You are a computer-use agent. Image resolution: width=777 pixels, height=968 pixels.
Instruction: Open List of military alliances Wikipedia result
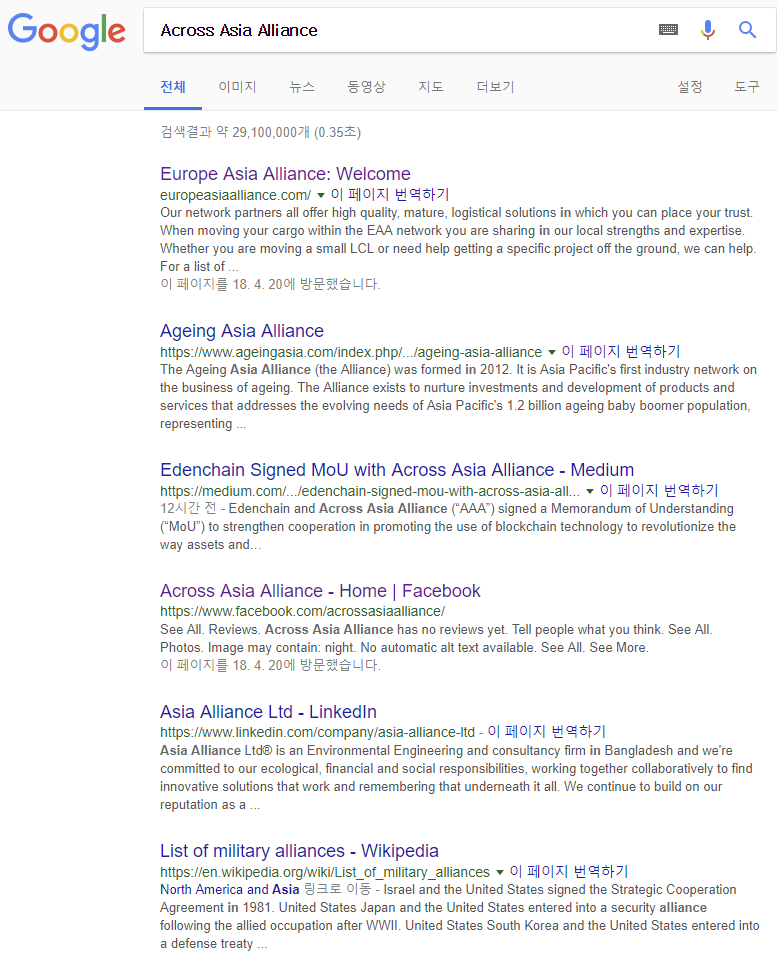[299, 851]
